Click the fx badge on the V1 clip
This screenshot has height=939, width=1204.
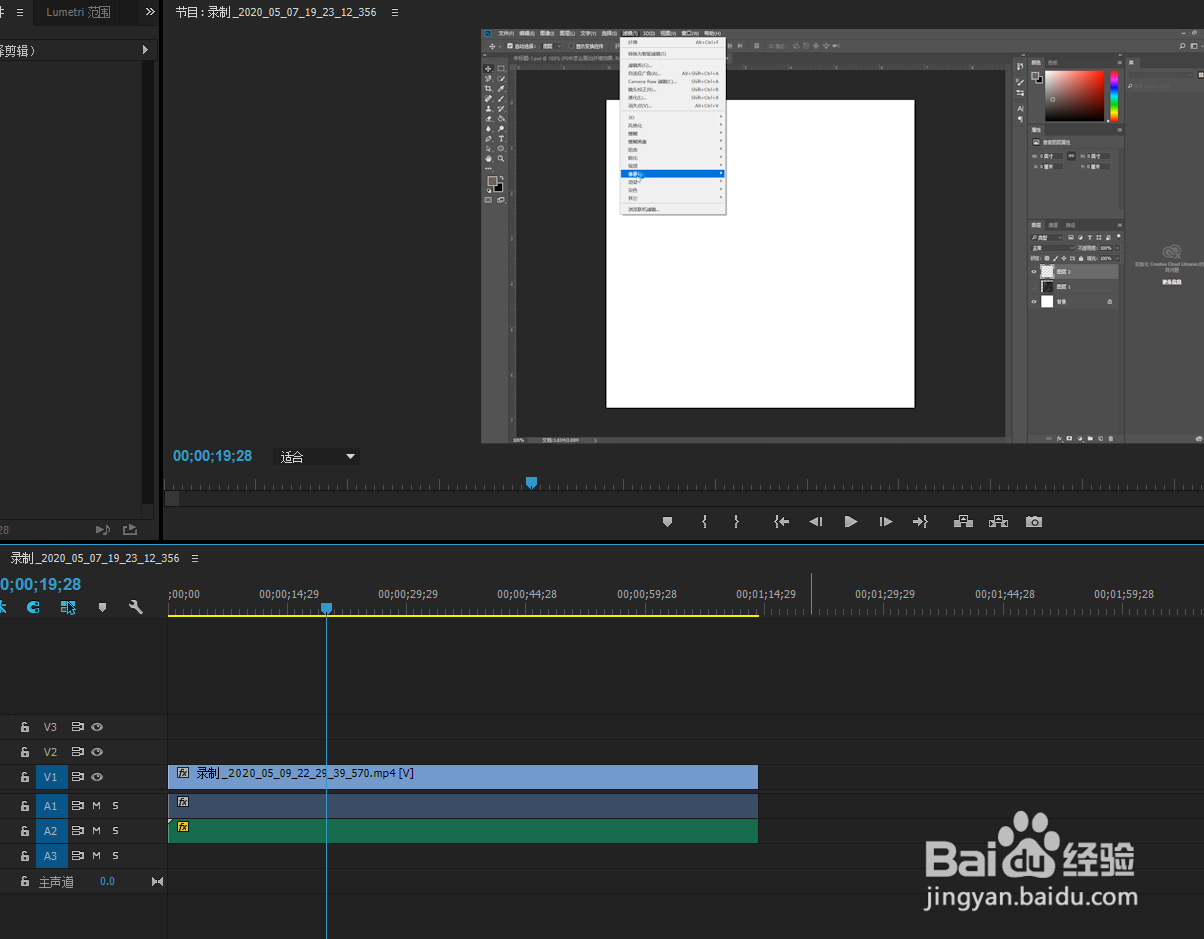[x=183, y=773]
